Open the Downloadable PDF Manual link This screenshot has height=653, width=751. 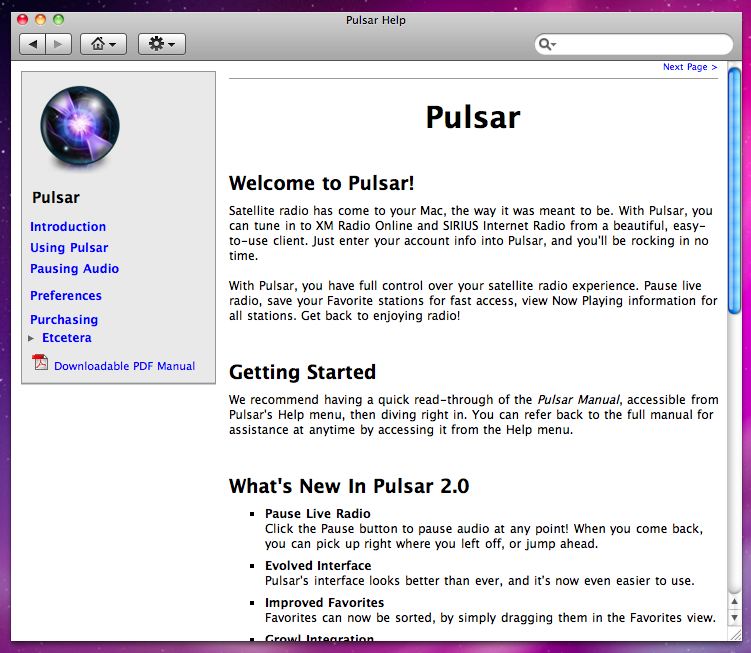coord(125,366)
